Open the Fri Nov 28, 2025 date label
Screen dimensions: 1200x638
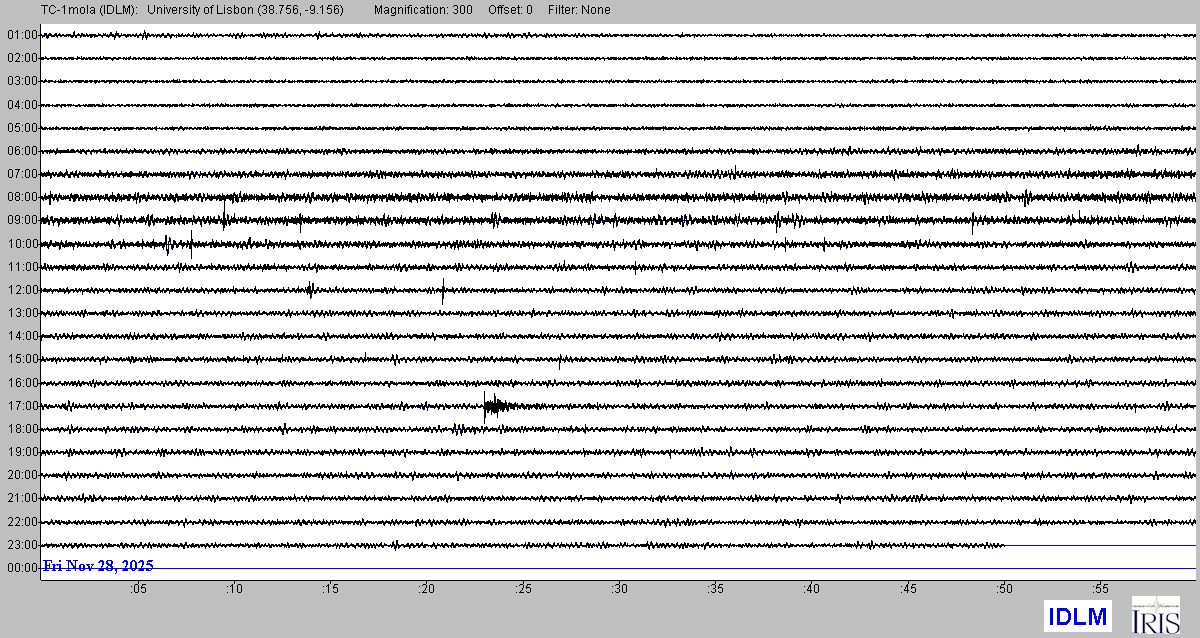pyautogui.click(x=98, y=566)
